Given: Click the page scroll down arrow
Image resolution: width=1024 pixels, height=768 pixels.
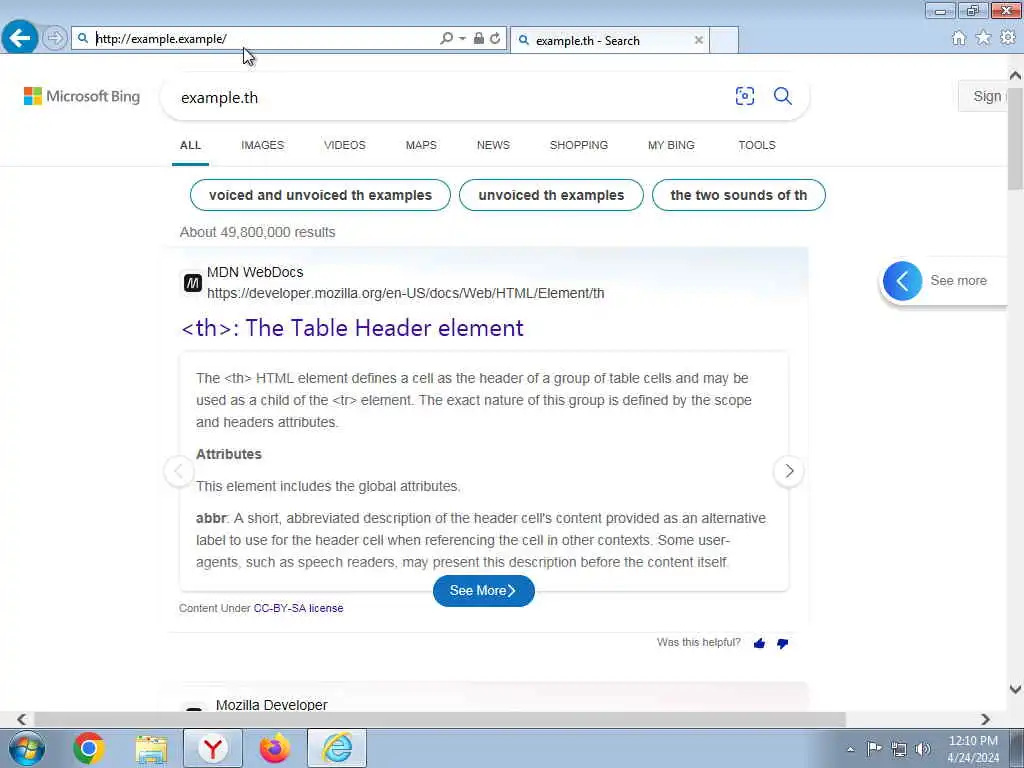Looking at the screenshot, I should (1015, 688).
